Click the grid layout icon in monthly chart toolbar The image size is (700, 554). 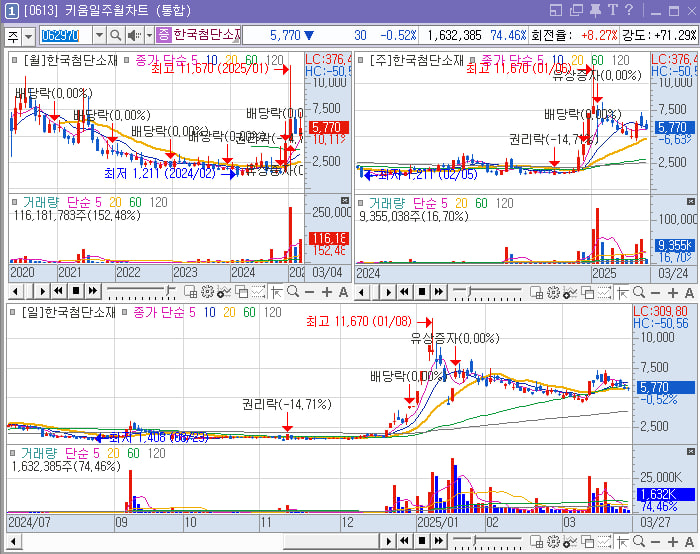(x=191, y=292)
